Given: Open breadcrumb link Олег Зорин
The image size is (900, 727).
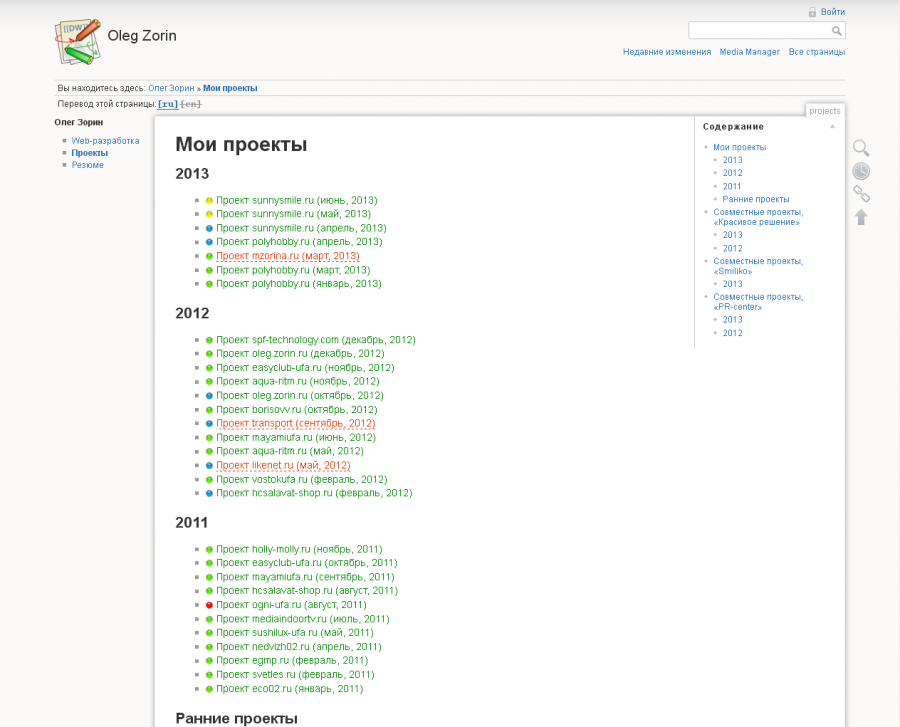Looking at the screenshot, I should (x=171, y=88).
